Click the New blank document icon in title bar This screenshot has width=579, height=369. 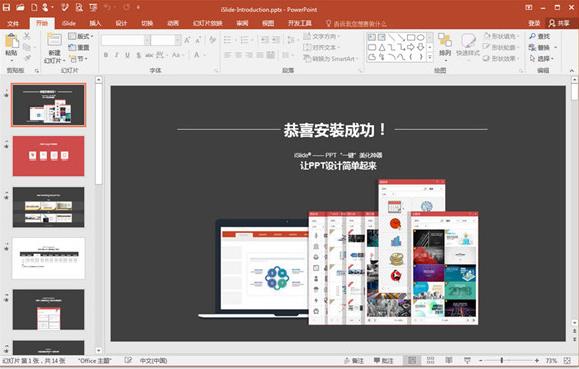[x=34, y=7]
